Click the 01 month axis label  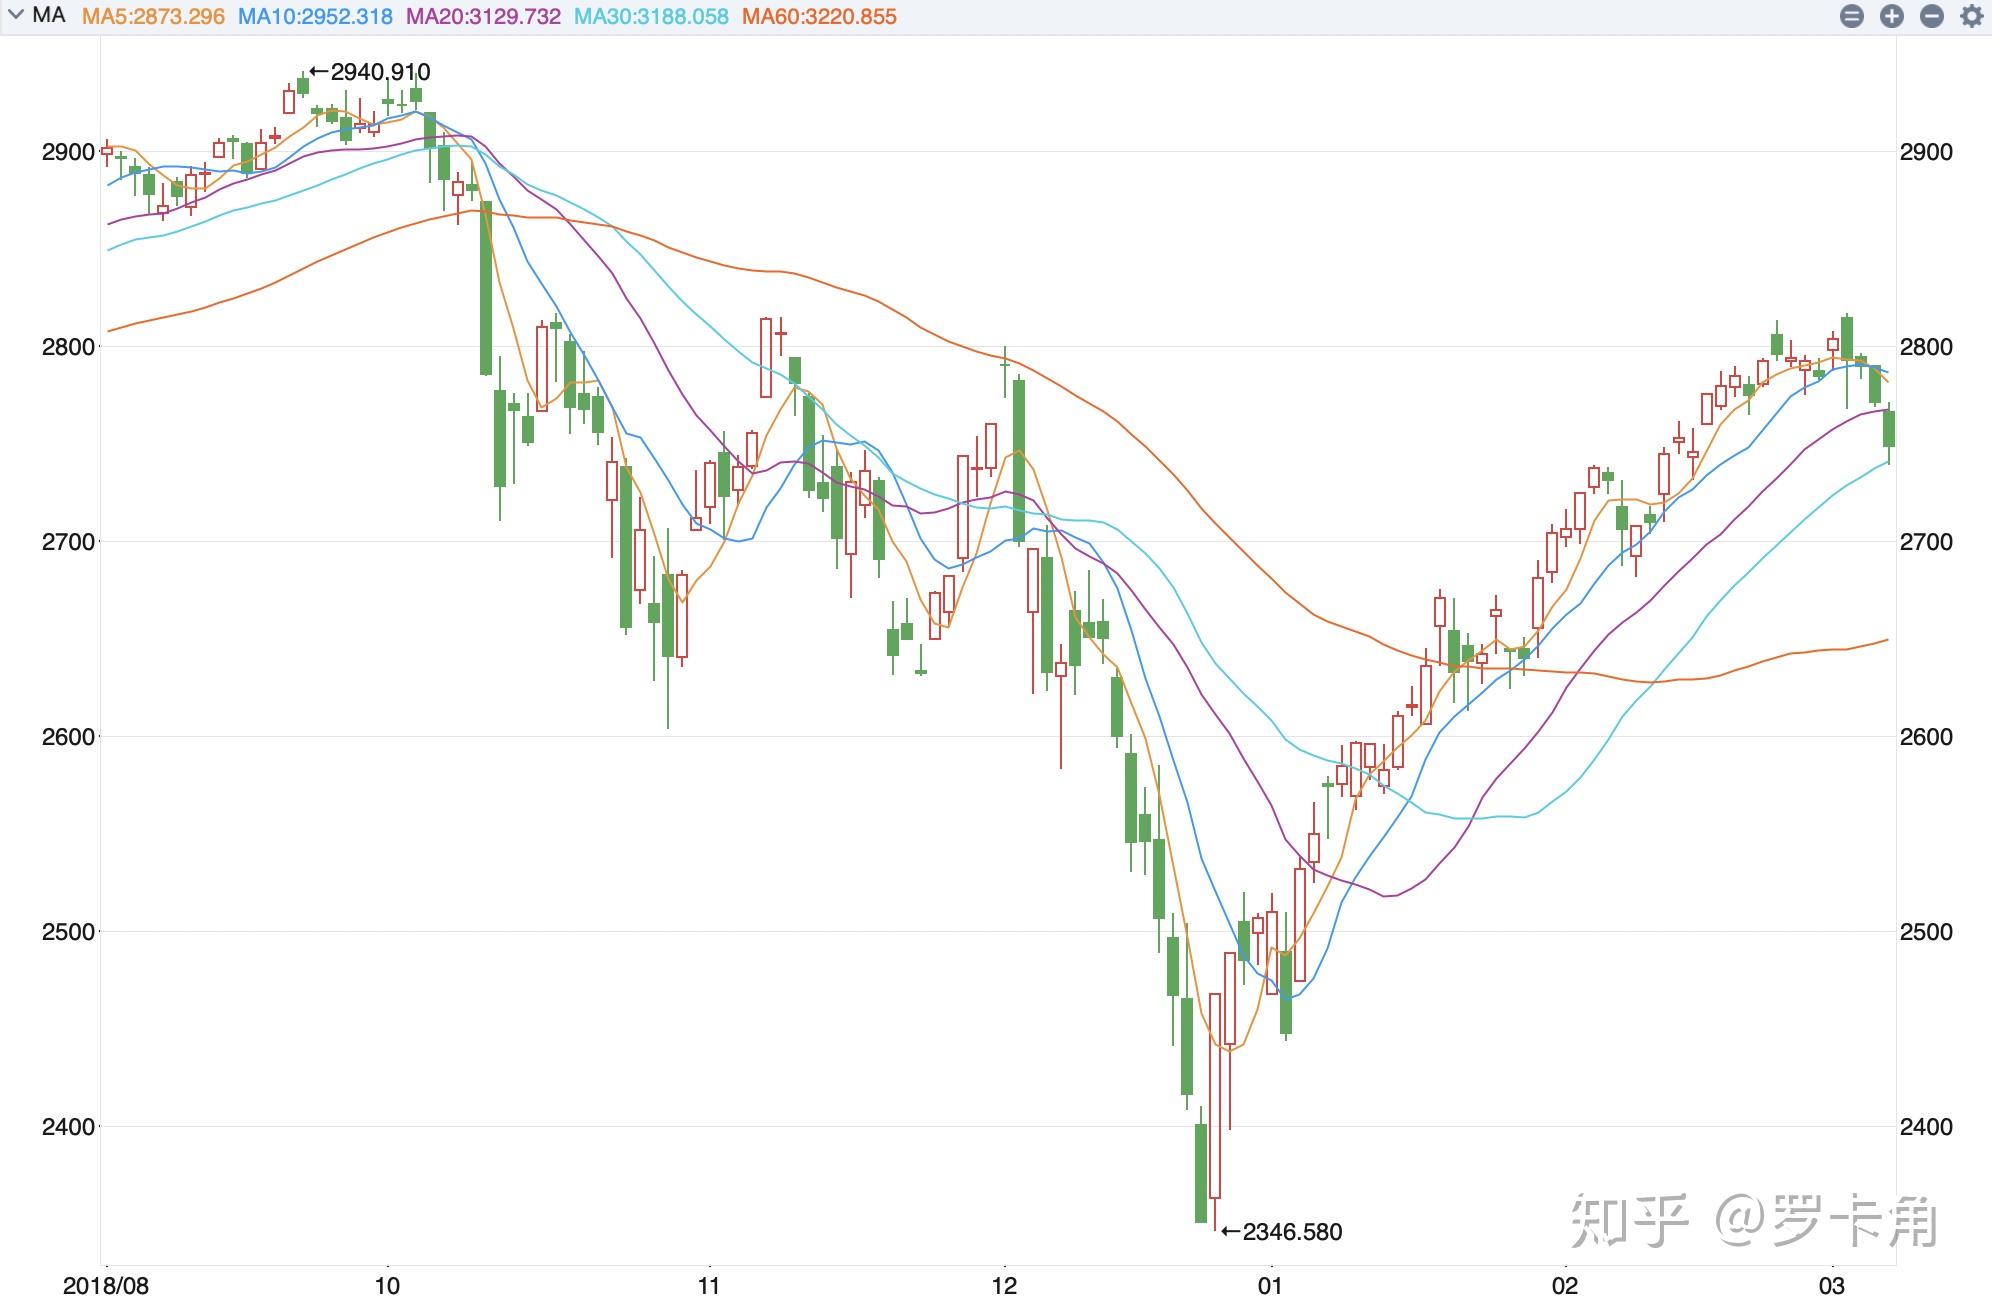pos(1270,1285)
